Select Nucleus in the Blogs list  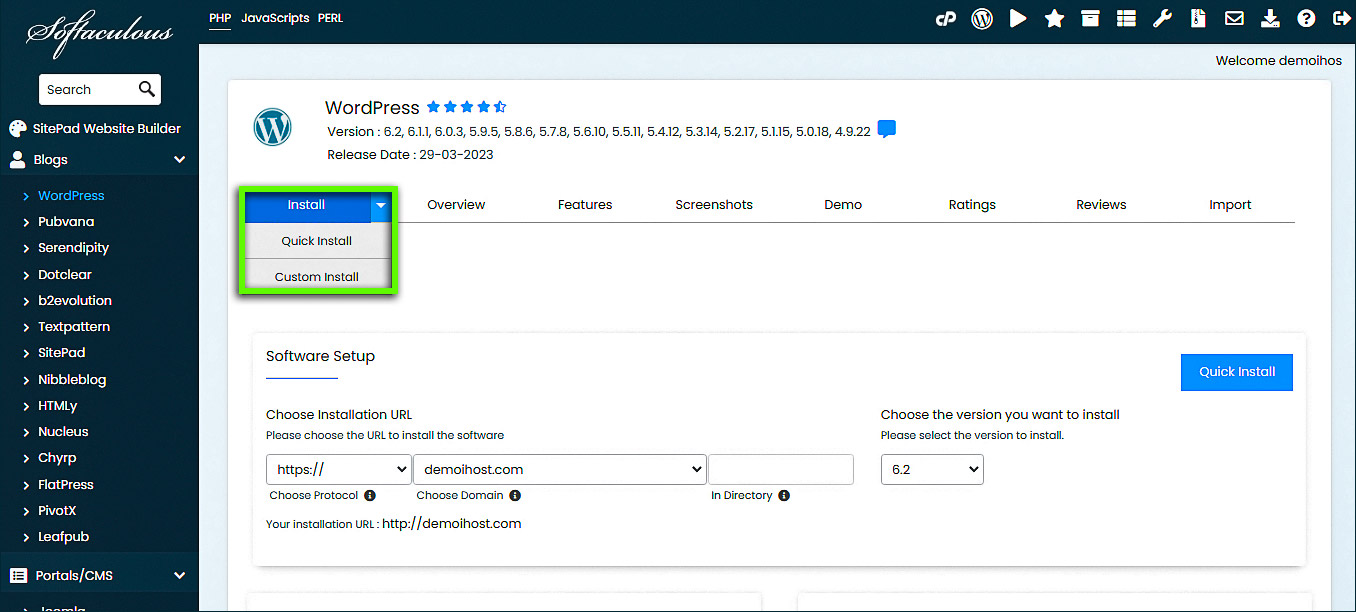[63, 432]
